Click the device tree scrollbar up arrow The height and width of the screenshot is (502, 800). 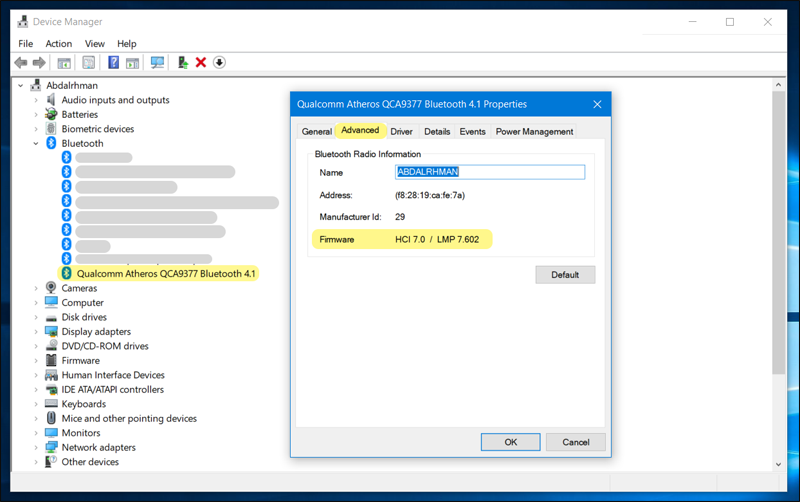[x=778, y=85]
